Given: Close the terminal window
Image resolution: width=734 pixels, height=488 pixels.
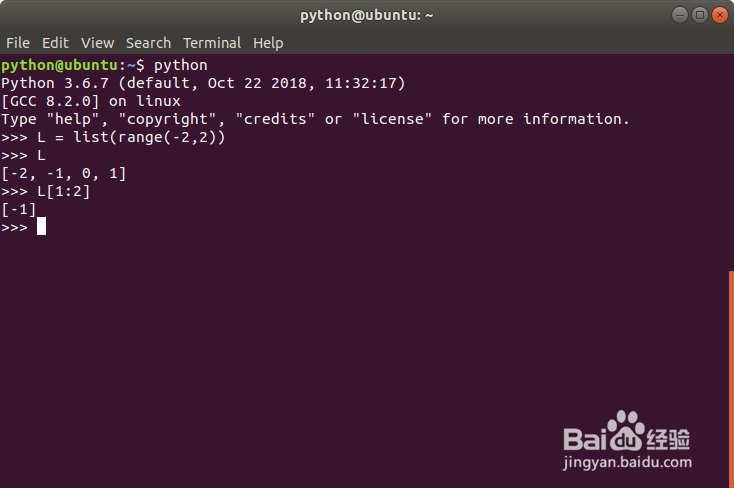Looking at the screenshot, I should [719, 15].
